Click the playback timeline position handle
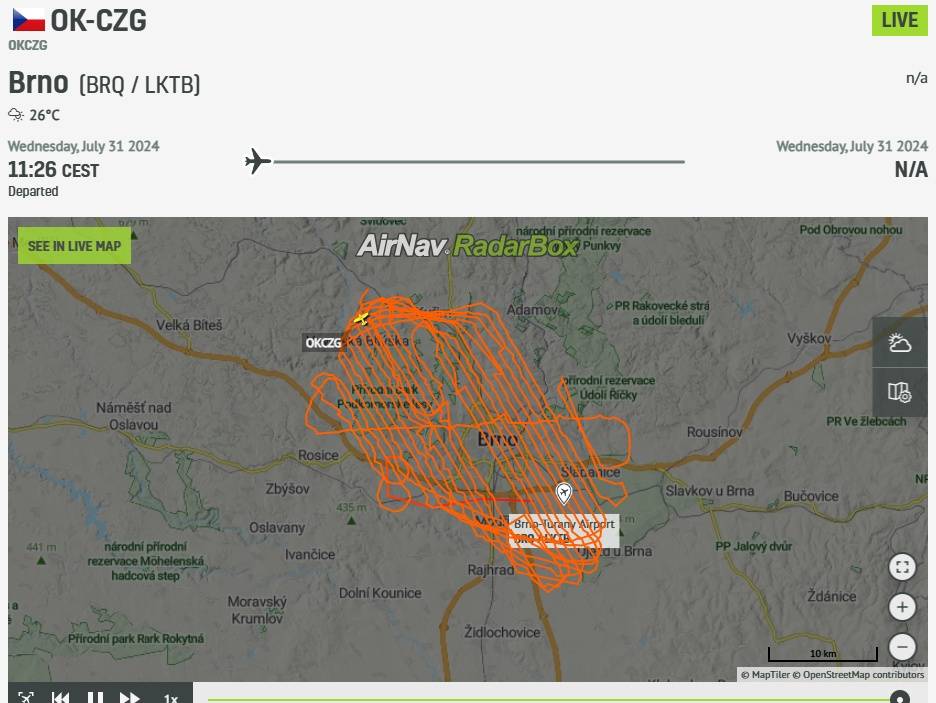This screenshot has height=703, width=936. click(x=900, y=698)
